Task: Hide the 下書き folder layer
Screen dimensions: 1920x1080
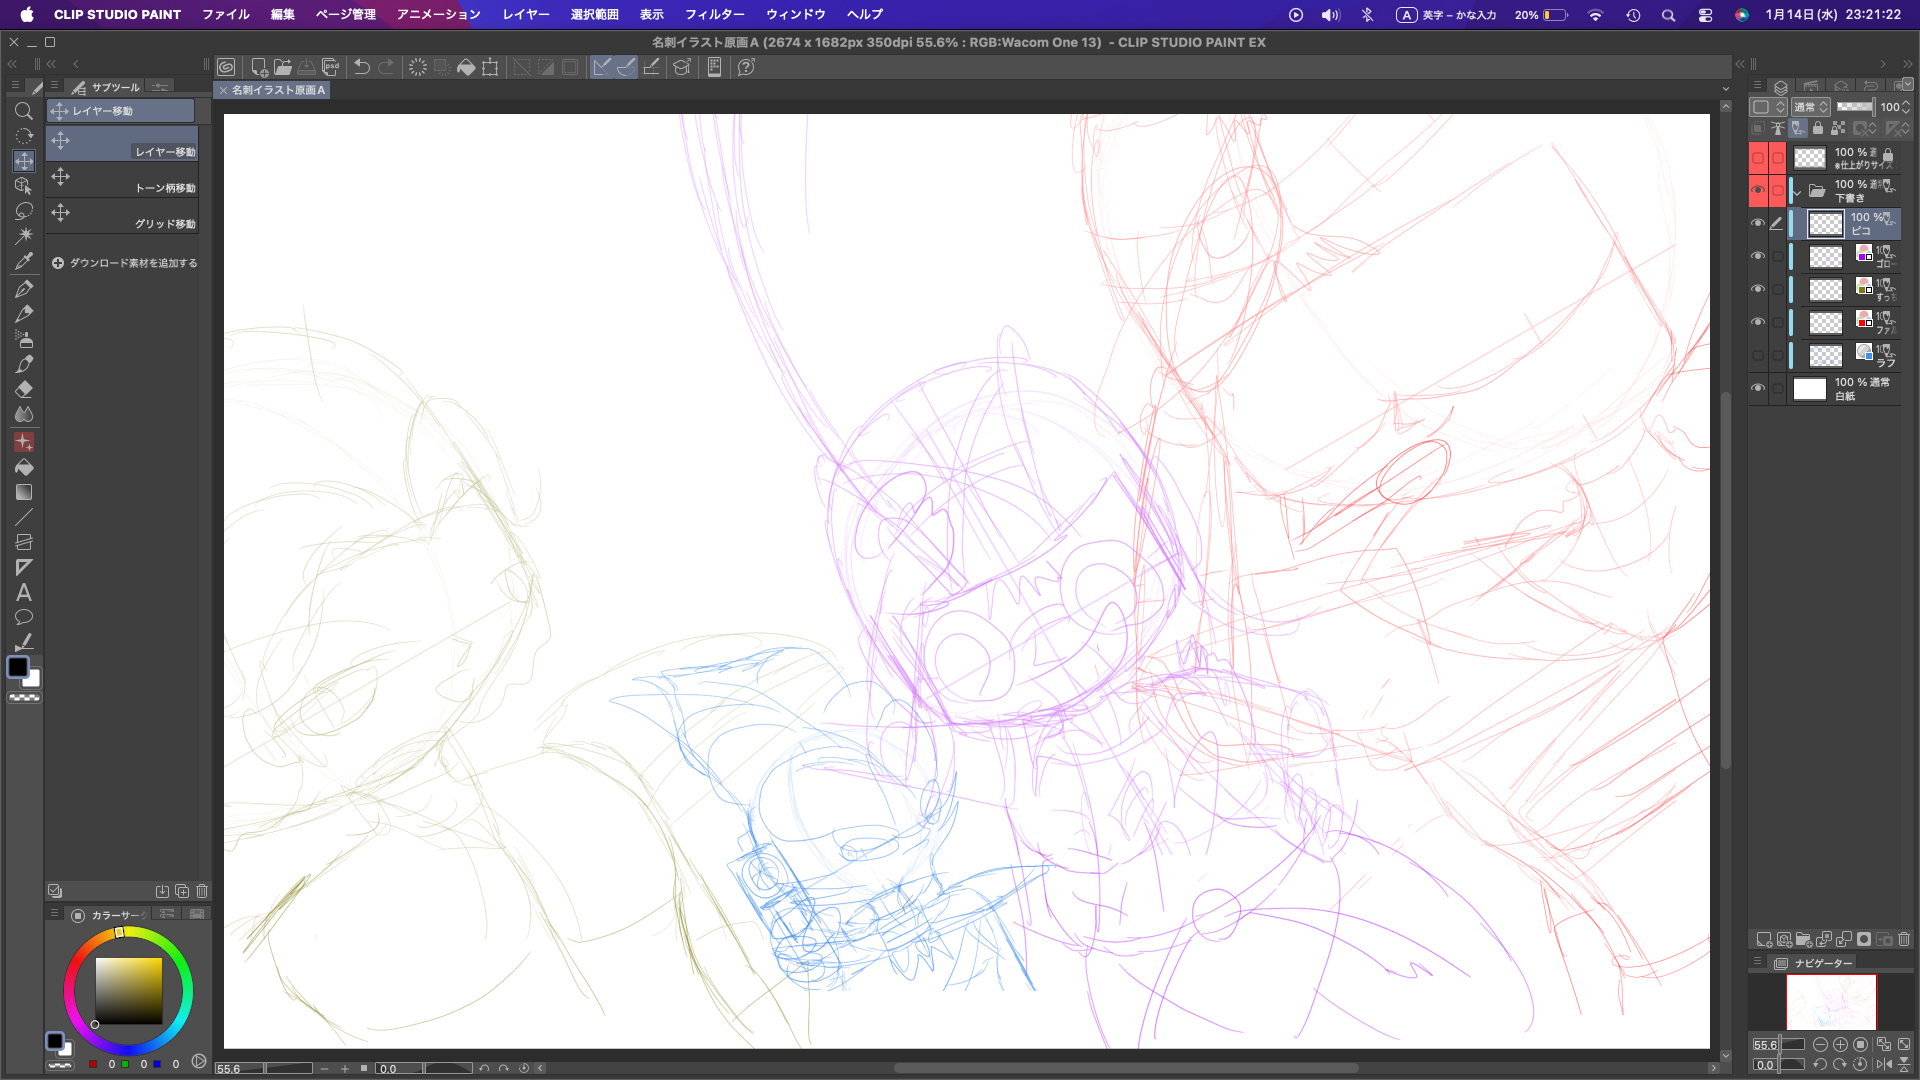Action: pos(1757,190)
